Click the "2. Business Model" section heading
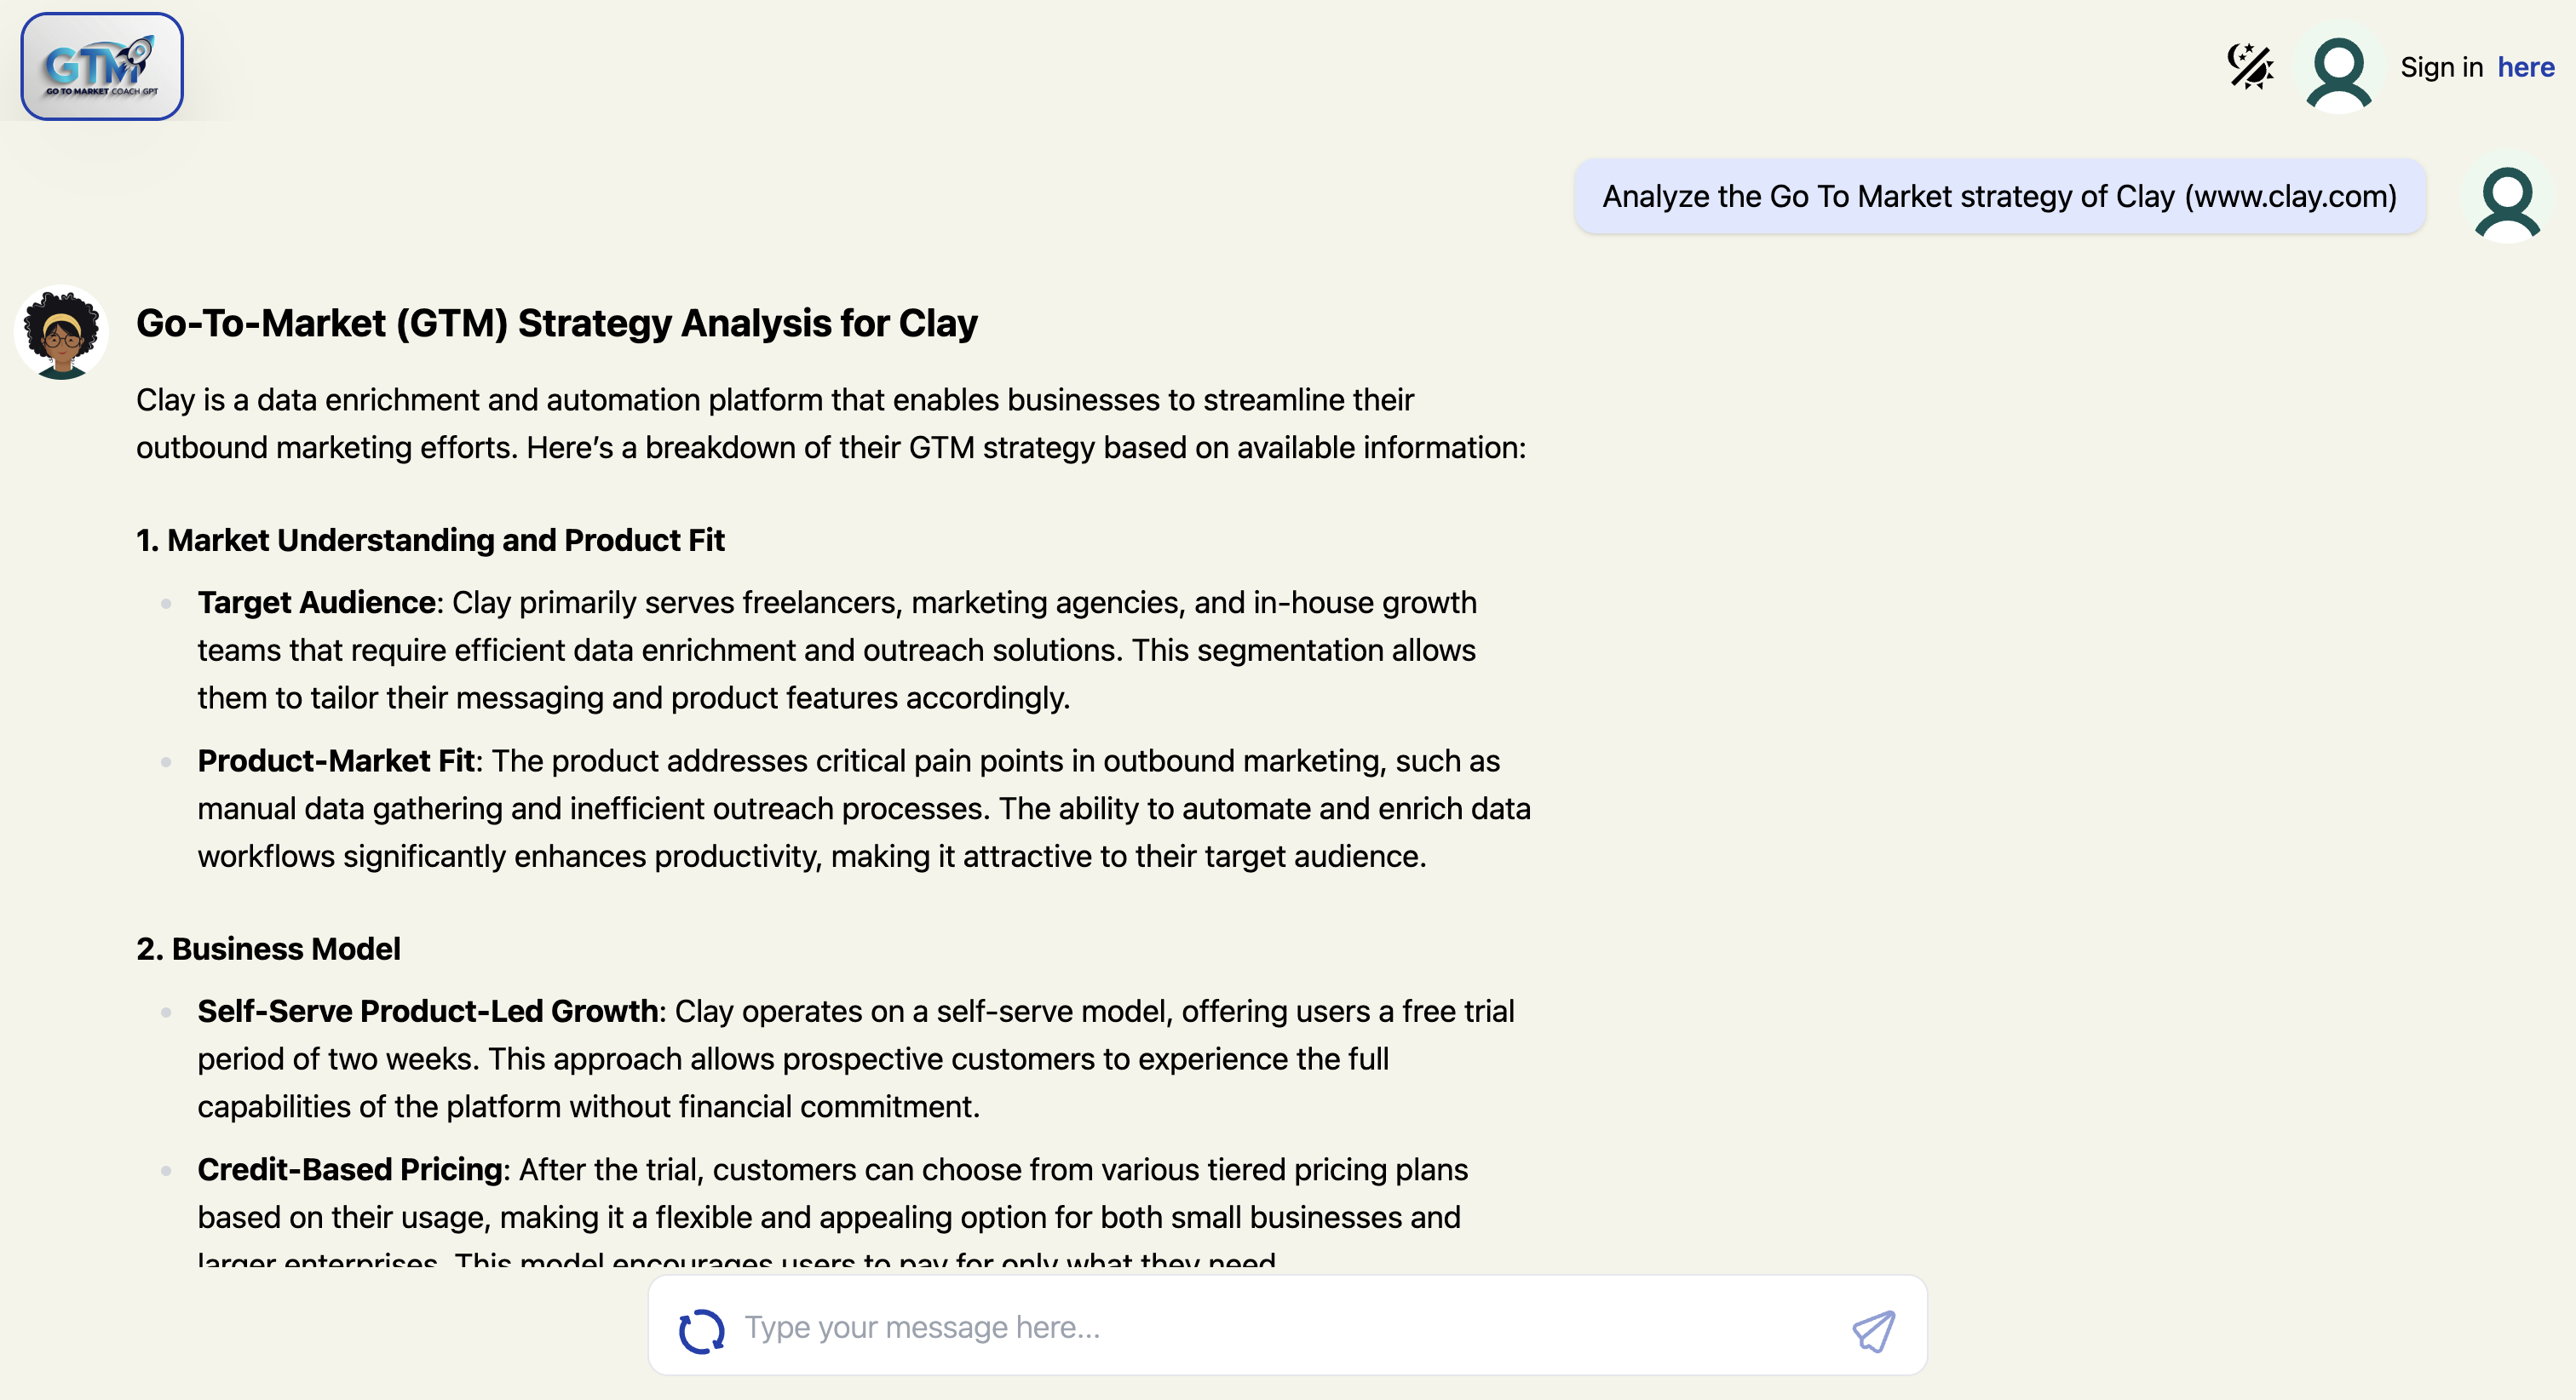 click(268, 949)
